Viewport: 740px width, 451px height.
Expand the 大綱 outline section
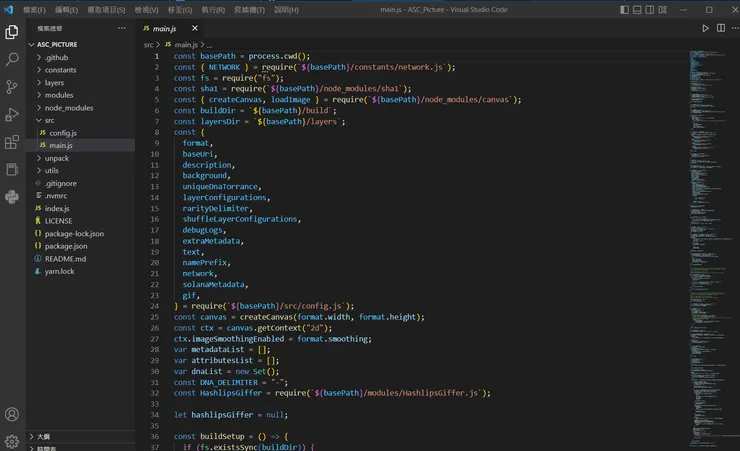pos(44,436)
